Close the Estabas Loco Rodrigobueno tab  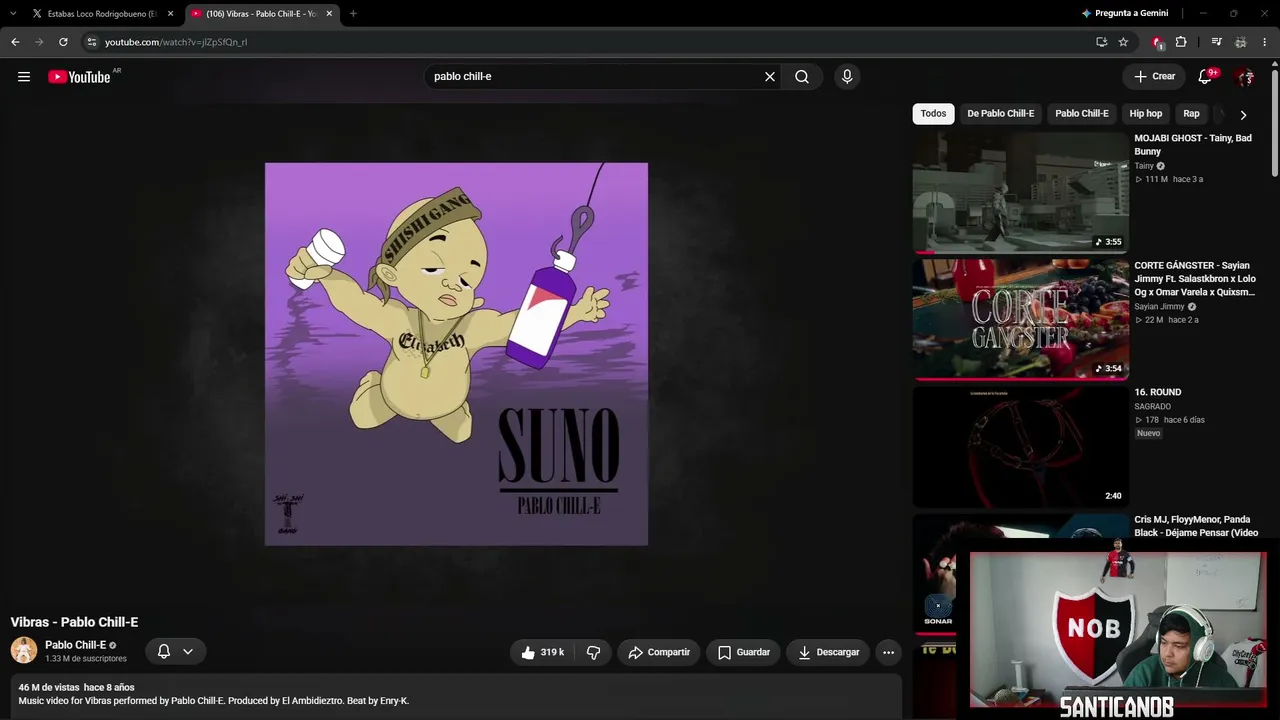(x=170, y=14)
